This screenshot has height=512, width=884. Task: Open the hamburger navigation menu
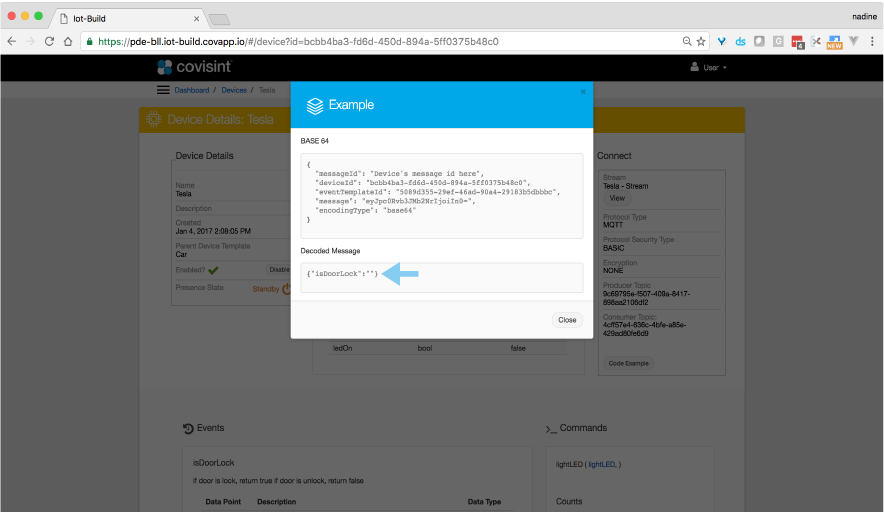(163, 90)
